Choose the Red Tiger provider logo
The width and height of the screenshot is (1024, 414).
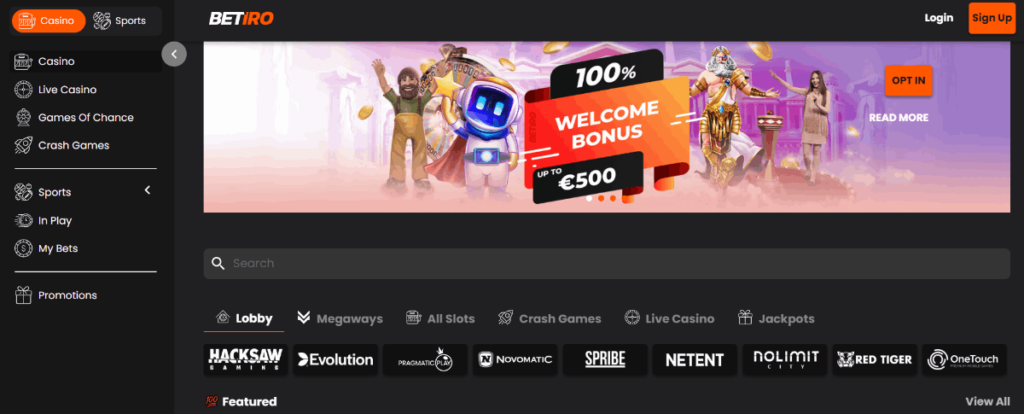point(875,360)
